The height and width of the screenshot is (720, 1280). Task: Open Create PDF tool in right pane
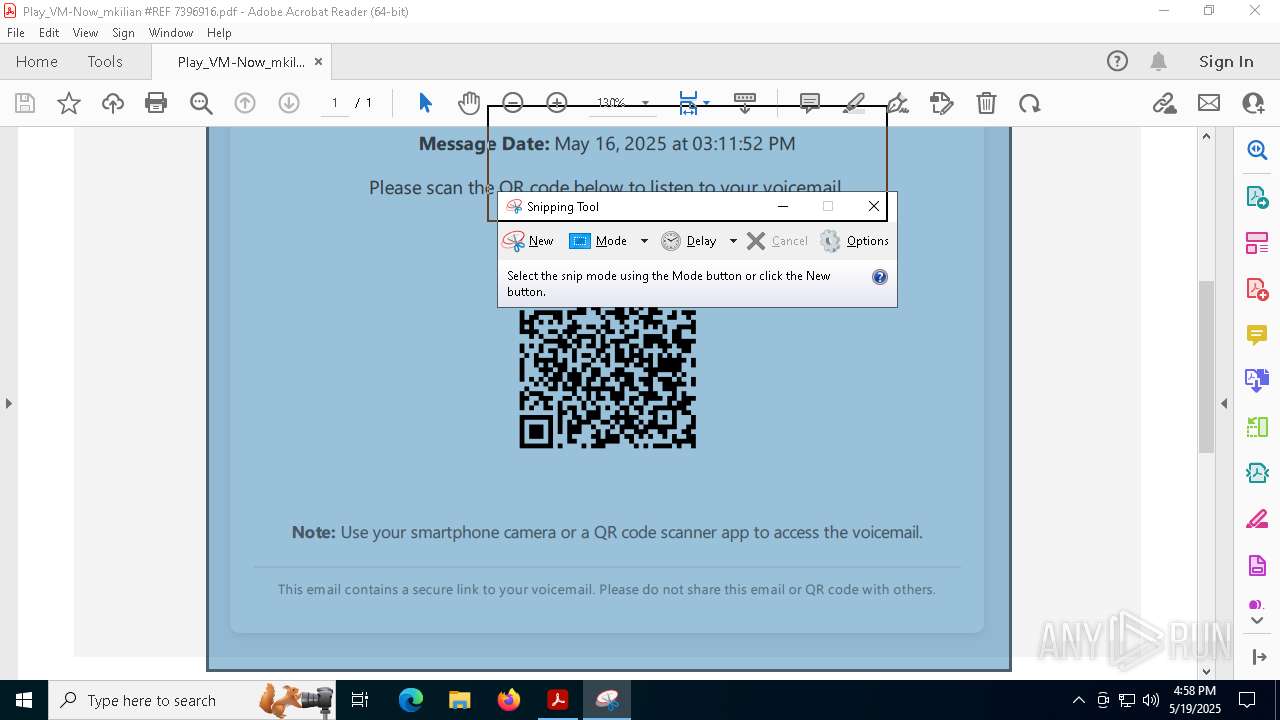point(1257,289)
